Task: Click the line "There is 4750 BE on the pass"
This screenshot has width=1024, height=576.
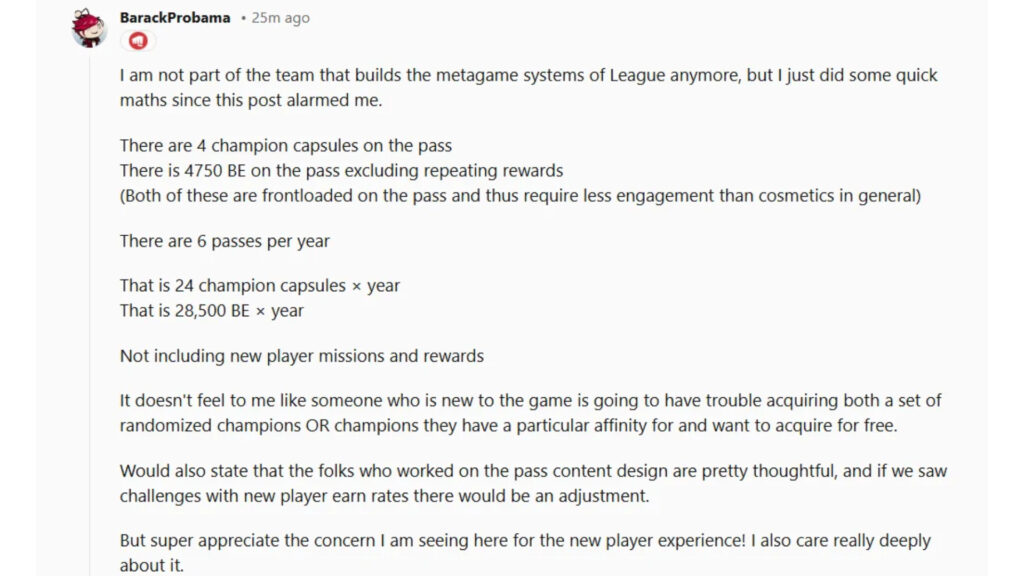Action: [341, 171]
